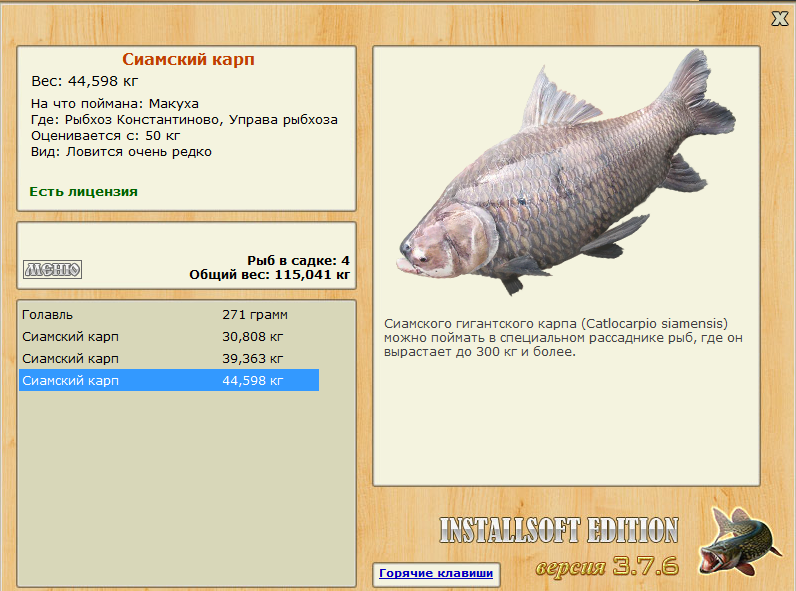Select the Сиамский карп 30,808 кг entry
Image resolution: width=796 pixels, height=591 pixels.
[x=169, y=337]
